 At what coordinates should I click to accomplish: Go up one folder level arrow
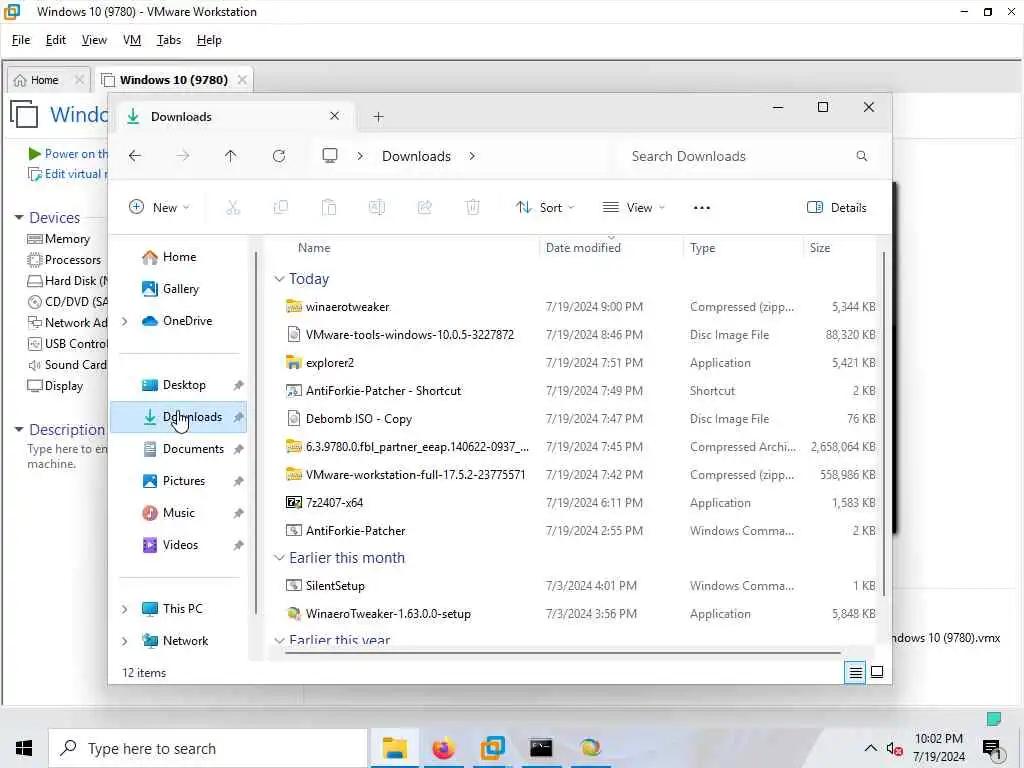pyautogui.click(x=231, y=156)
